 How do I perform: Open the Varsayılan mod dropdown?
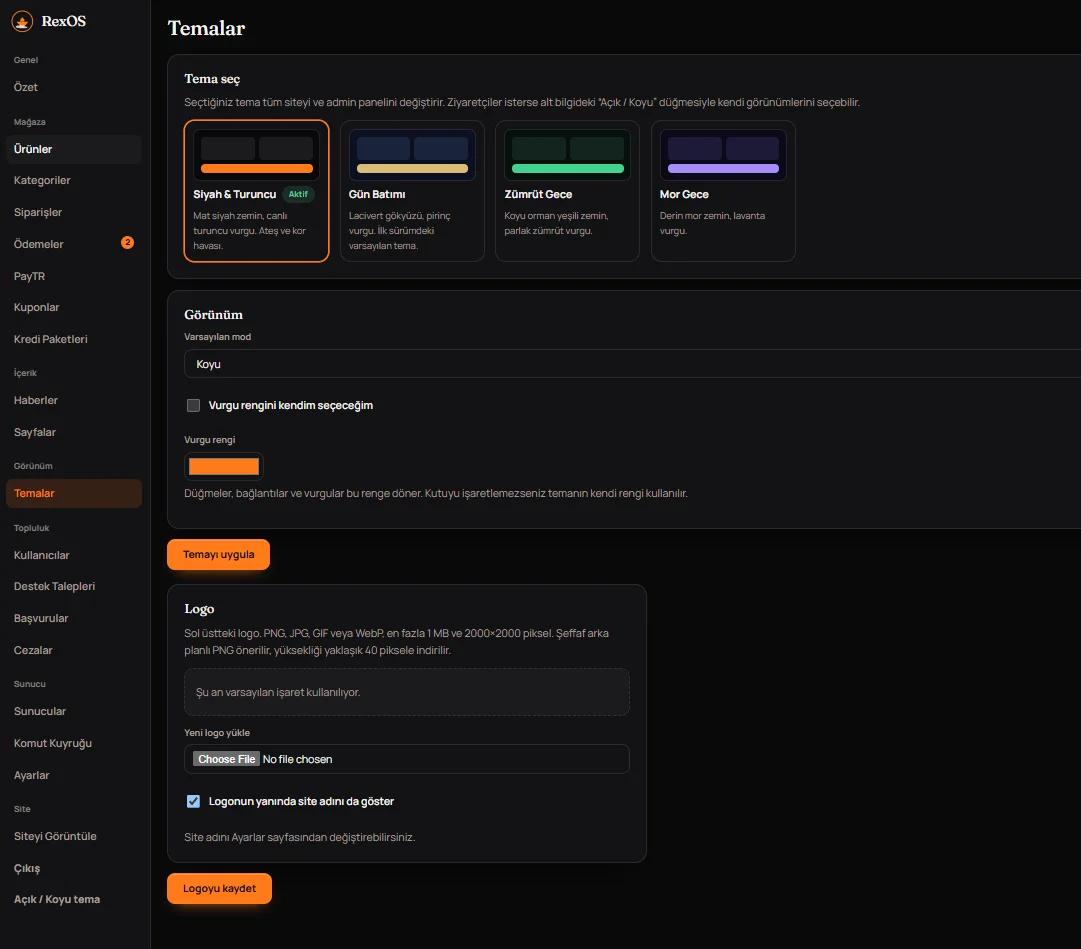click(632, 364)
